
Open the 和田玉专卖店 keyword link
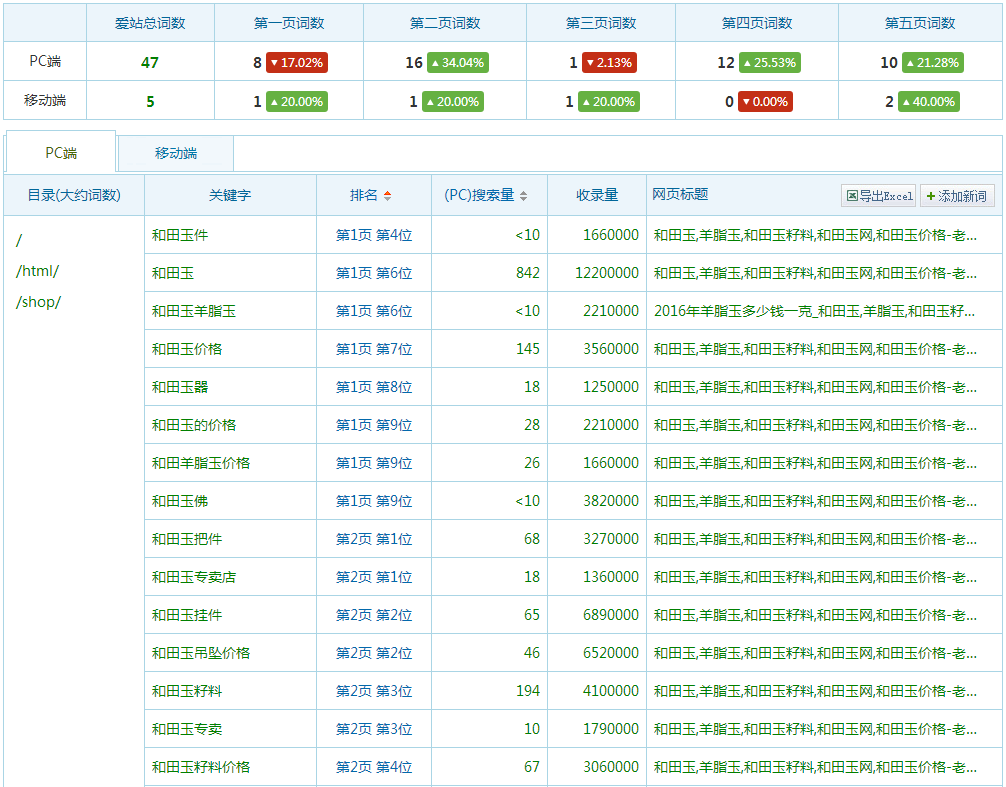click(194, 577)
